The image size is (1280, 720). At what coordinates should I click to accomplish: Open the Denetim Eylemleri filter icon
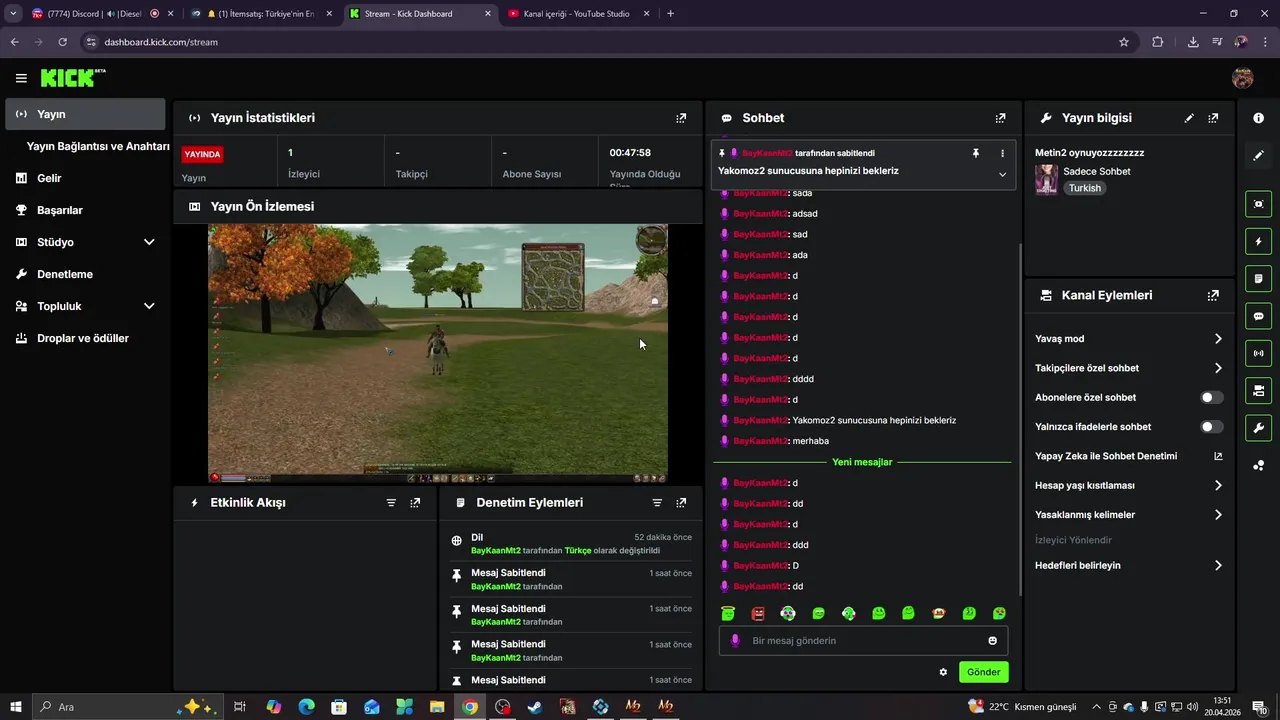click(657, 503)
